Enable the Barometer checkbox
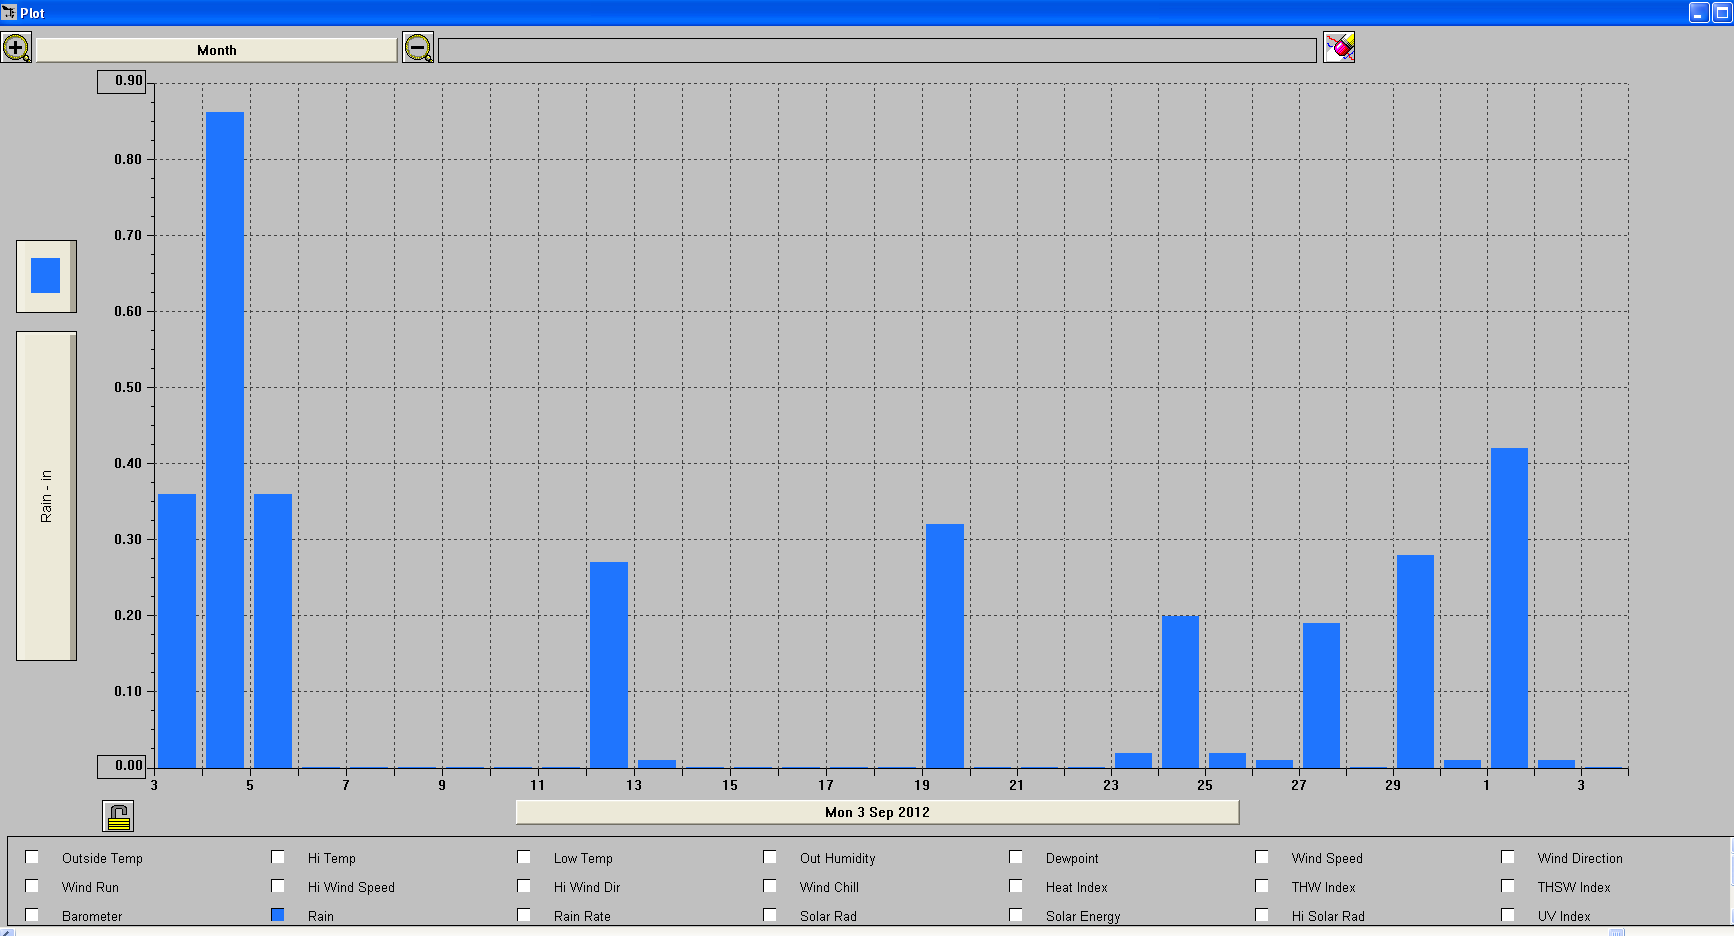 (33, 915)
